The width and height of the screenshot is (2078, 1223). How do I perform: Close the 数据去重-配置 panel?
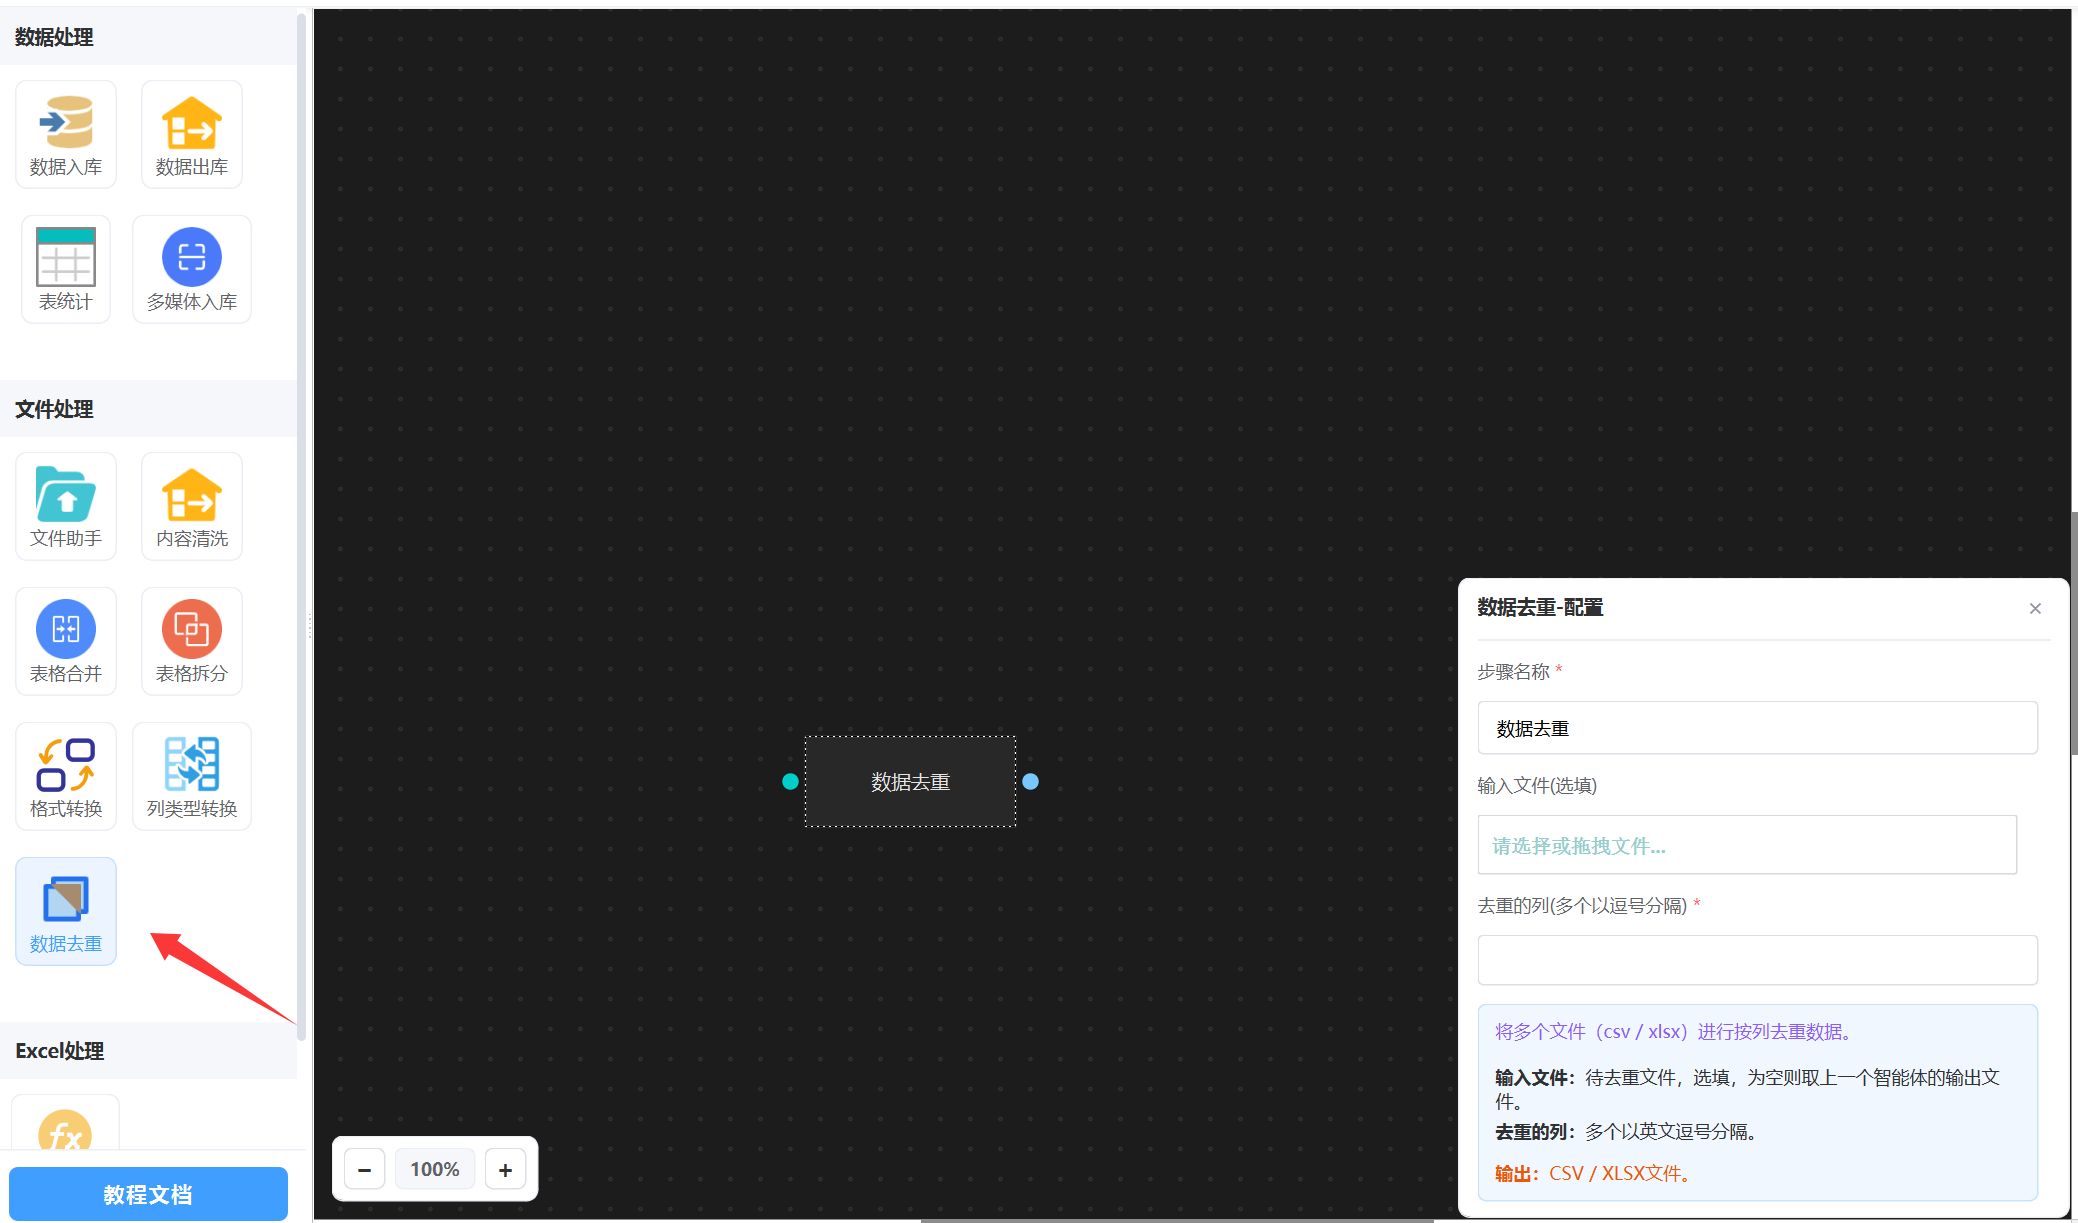(2035, 608)
